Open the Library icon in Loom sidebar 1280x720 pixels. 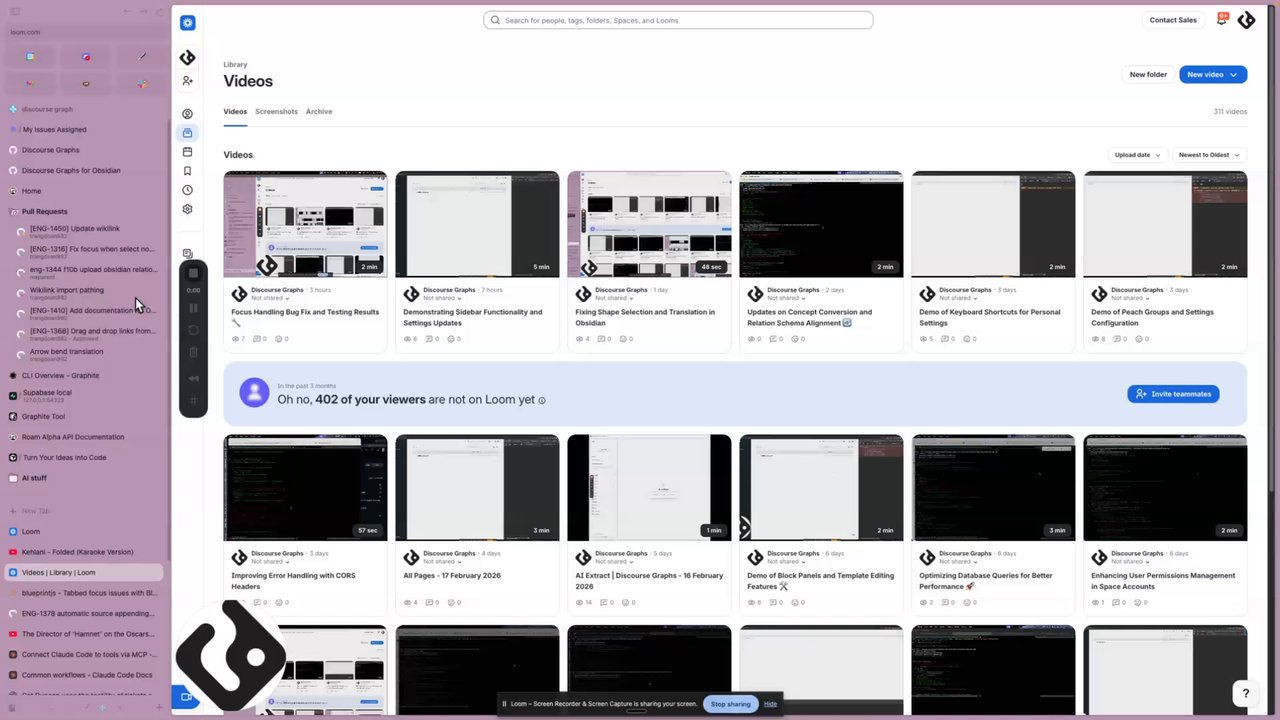[187, 133]
